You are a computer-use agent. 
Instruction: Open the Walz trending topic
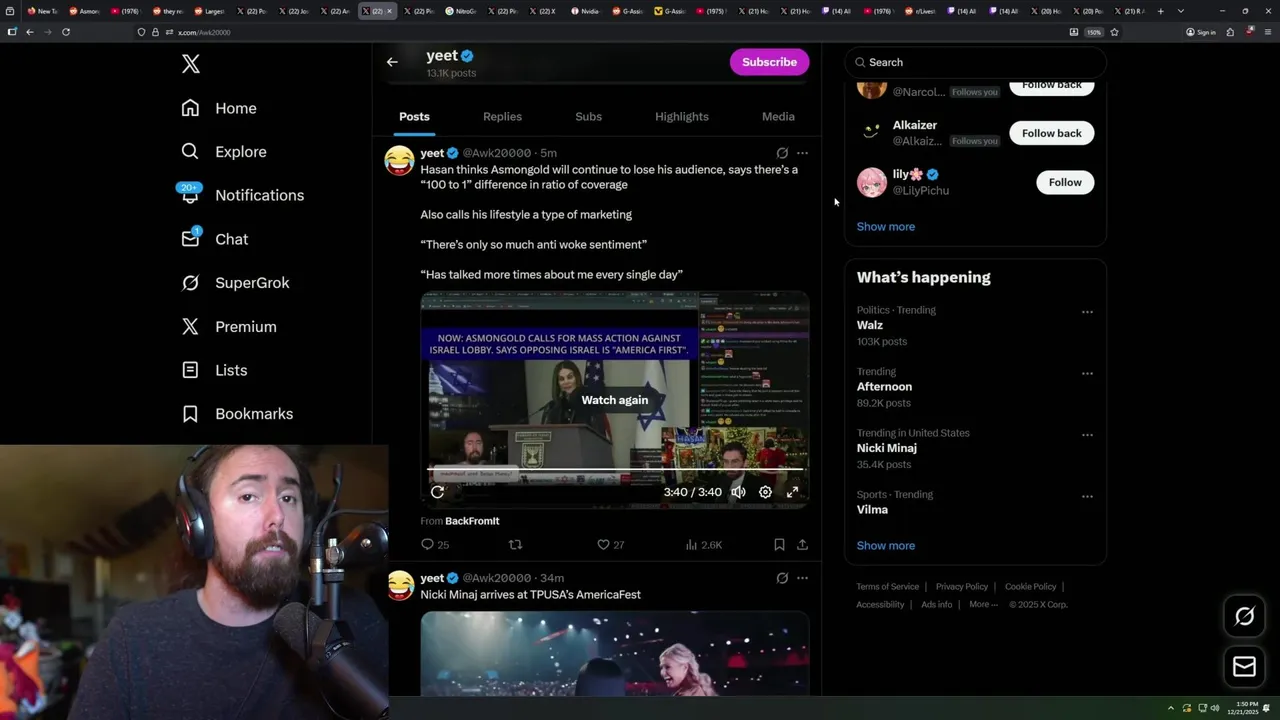point(870,325)
